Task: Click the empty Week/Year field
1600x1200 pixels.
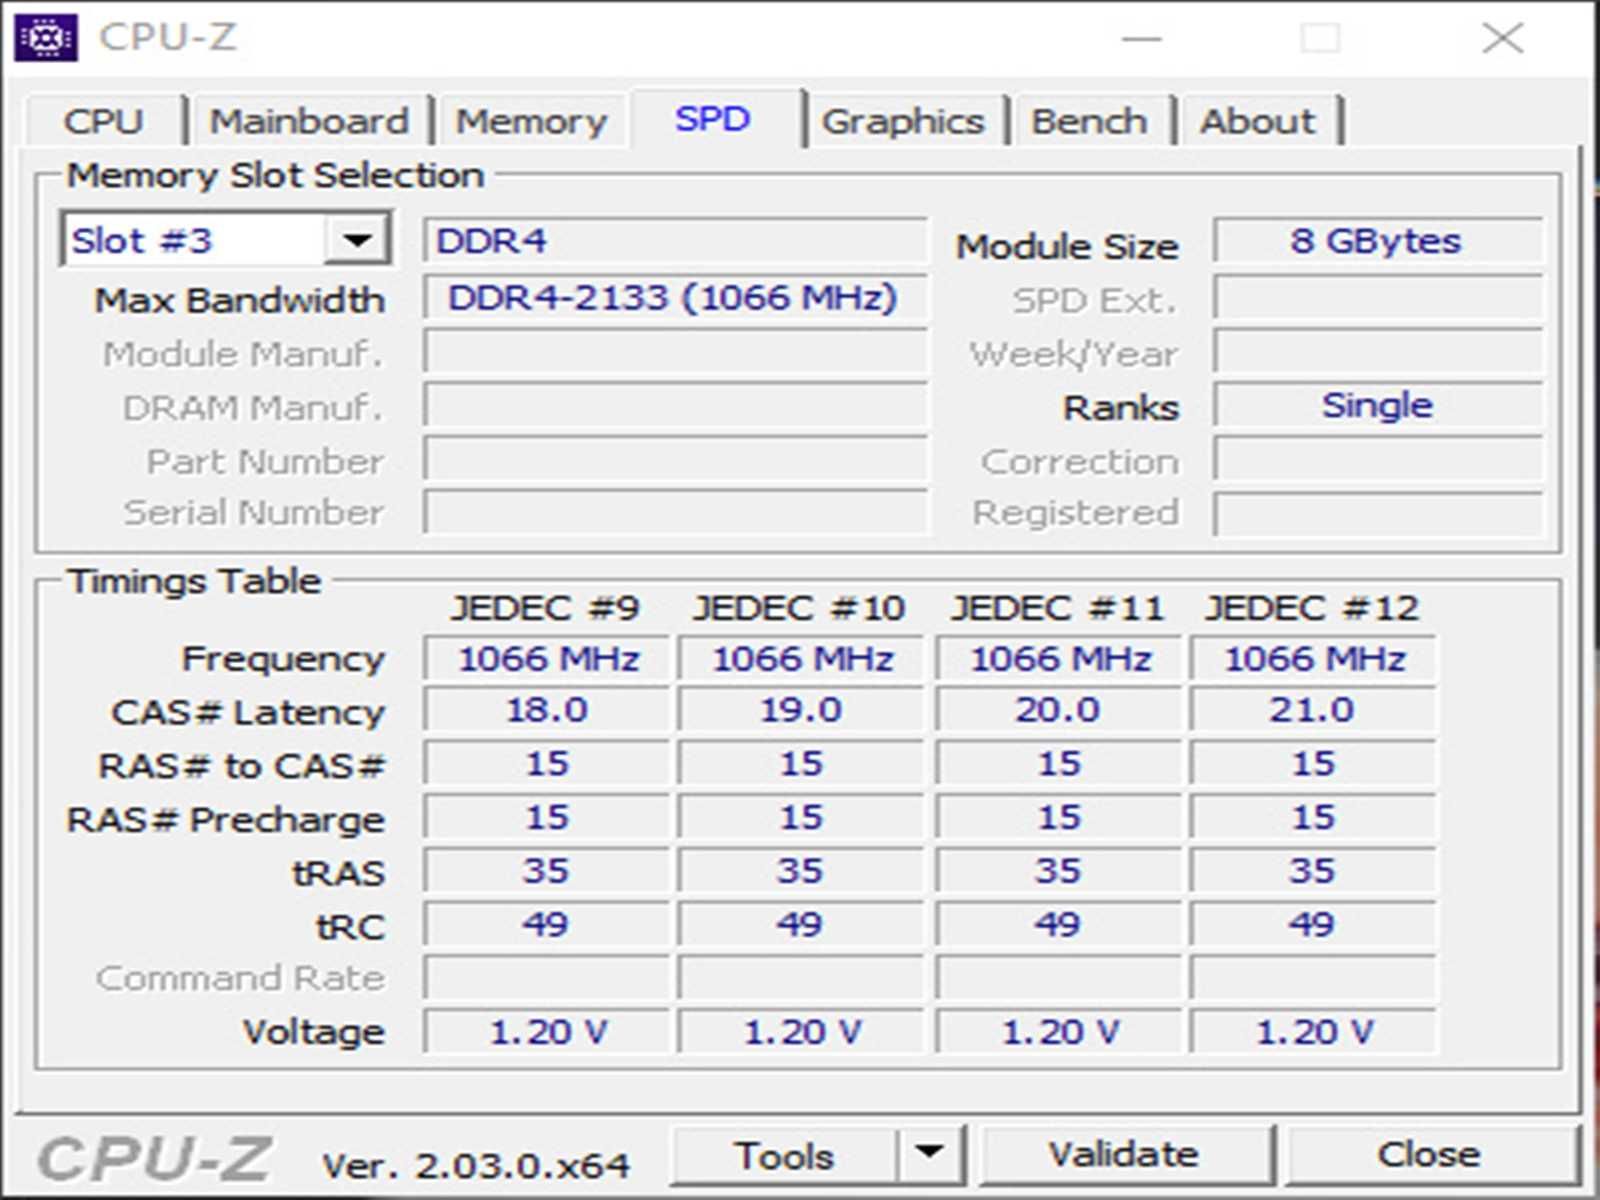Action: [x=1377, y=352]
